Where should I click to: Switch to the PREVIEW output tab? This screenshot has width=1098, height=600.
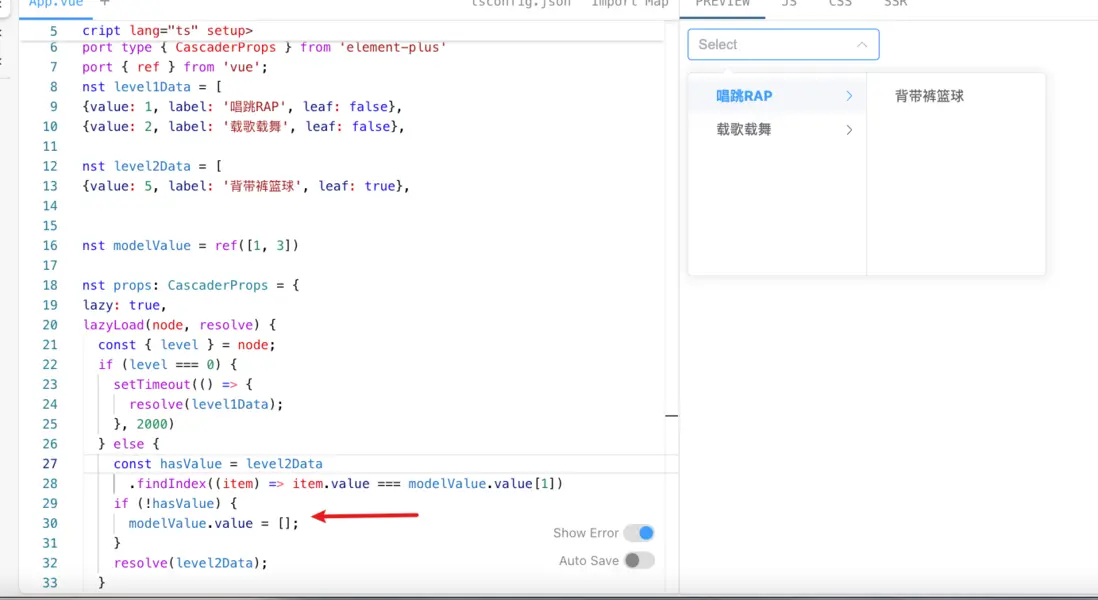click(722, 4)
